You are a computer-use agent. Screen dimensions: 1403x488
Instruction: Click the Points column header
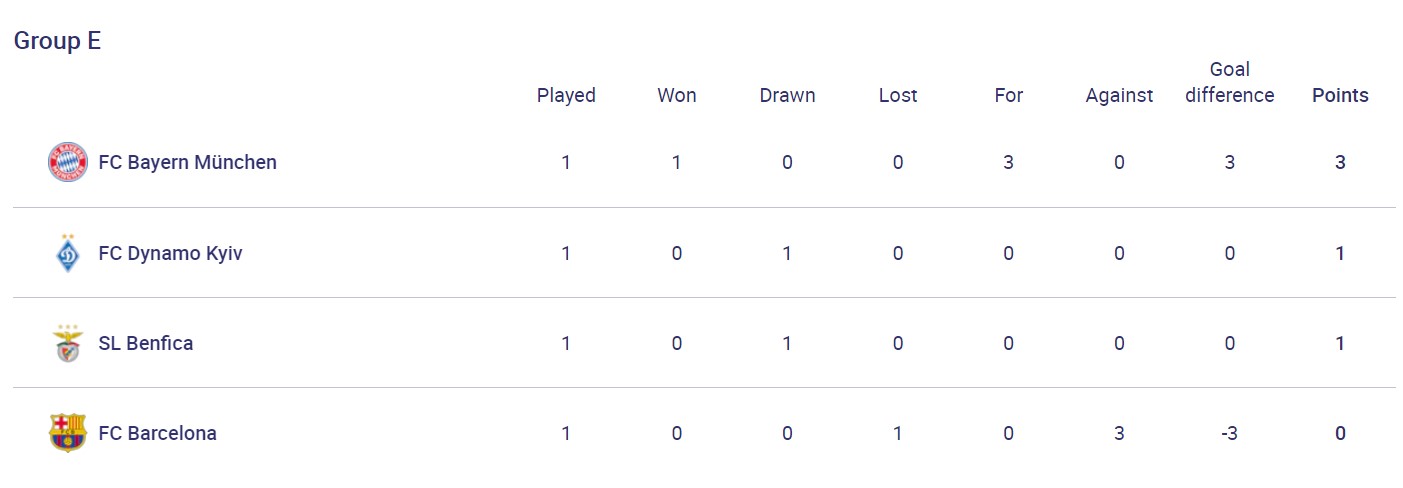point(1340,95)
